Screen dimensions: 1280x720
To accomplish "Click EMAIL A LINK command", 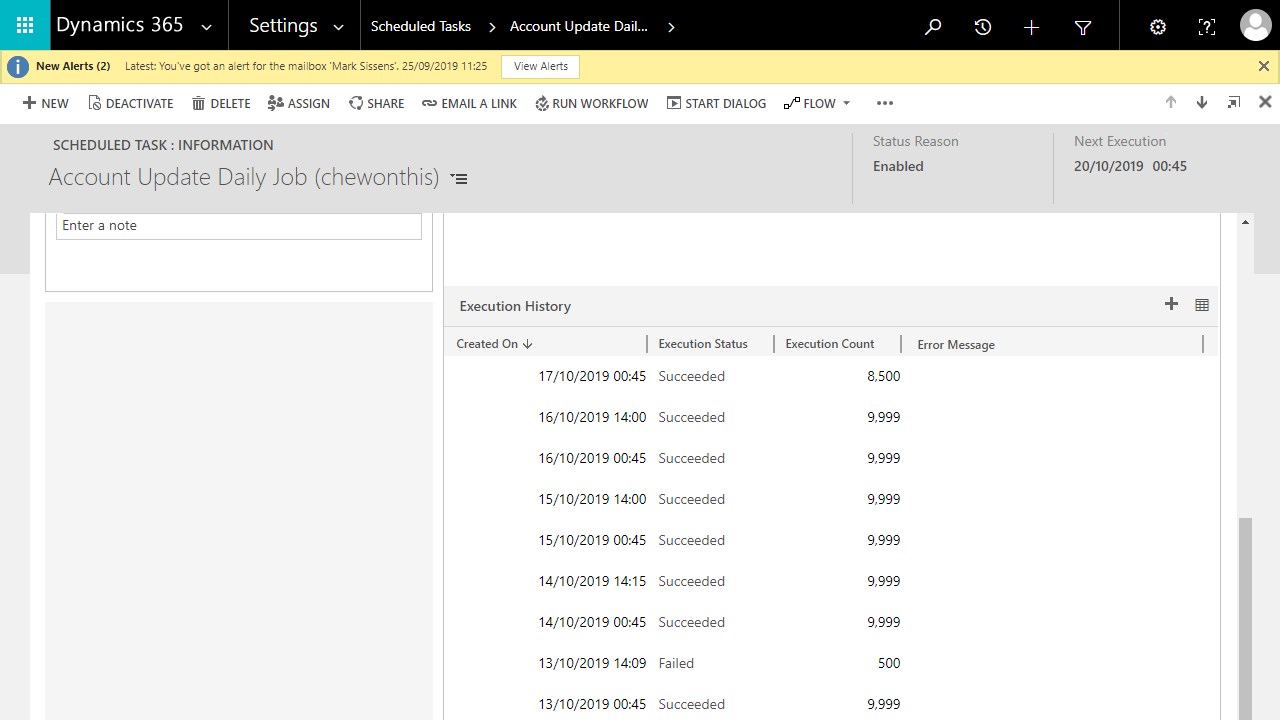I will [x=470, y=103].
